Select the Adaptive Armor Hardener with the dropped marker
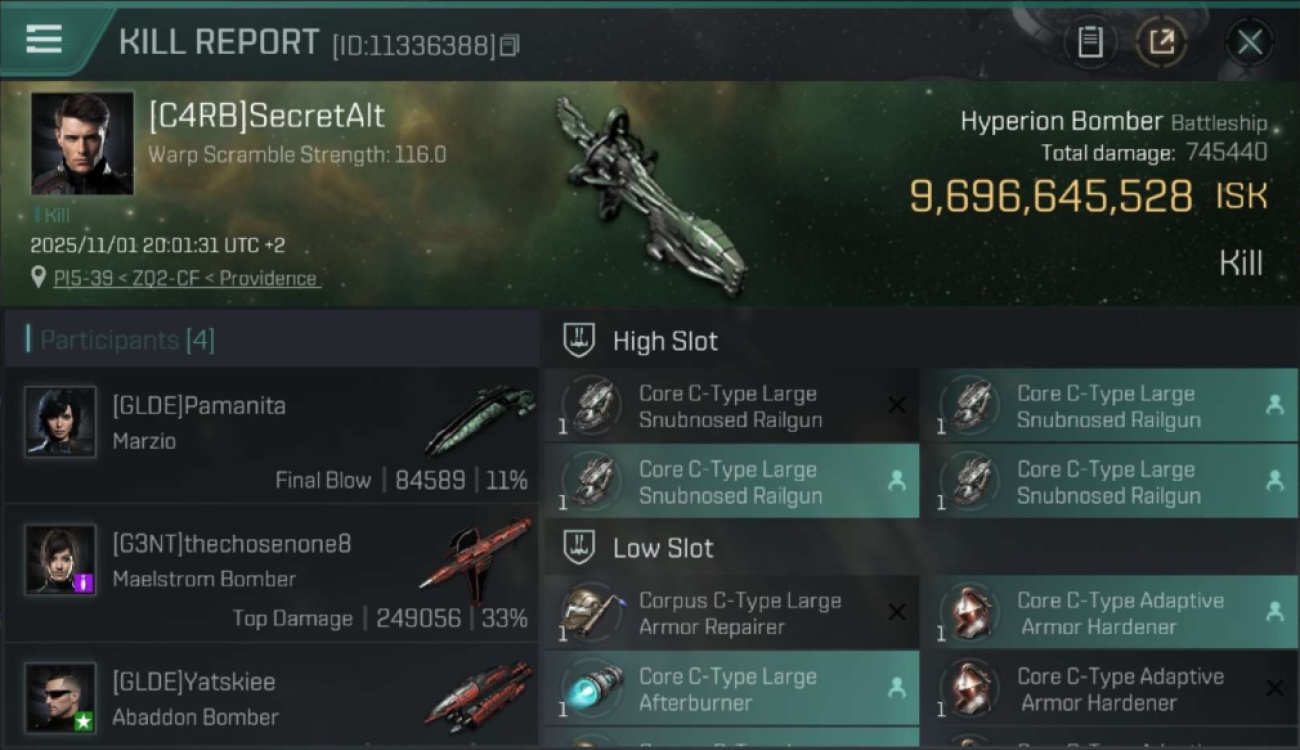 point(1109,612)
